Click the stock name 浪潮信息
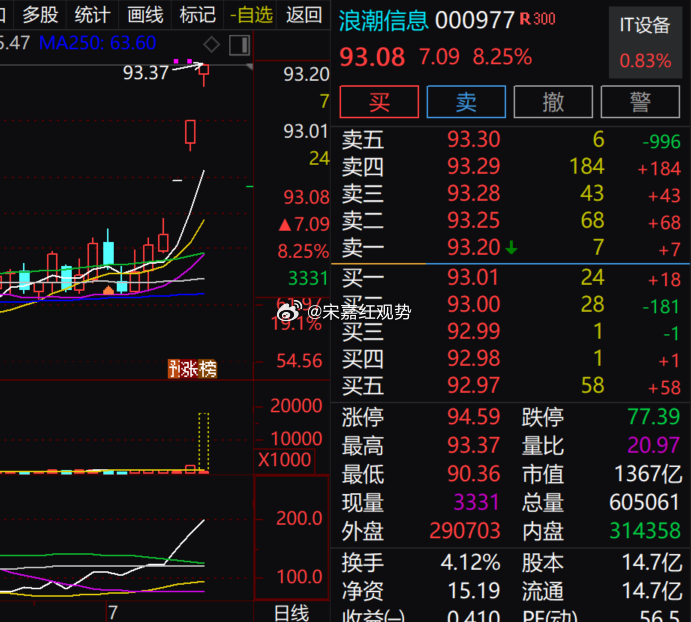This screenshot has width=691, height=622. click(x=383, y=20)
